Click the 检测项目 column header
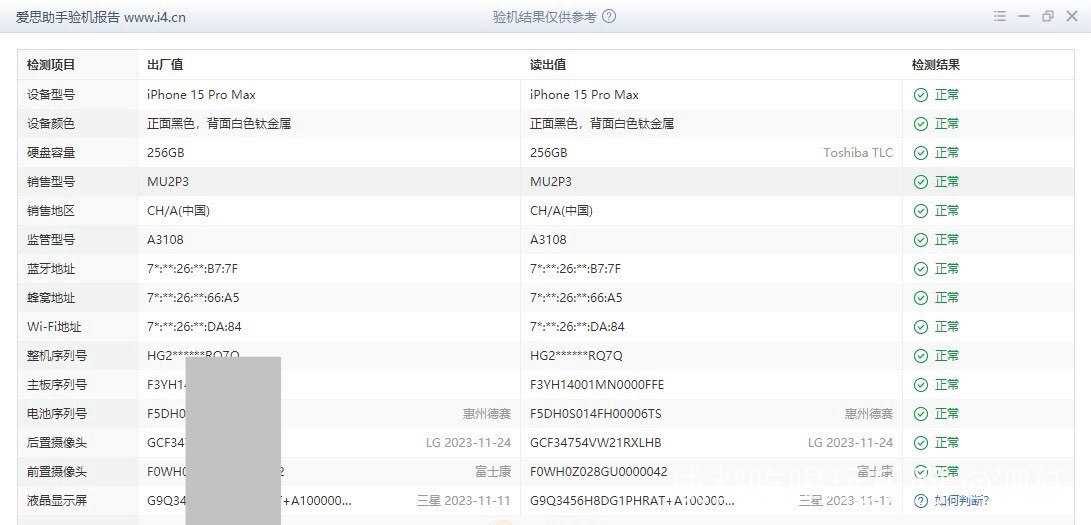 point(51,65)
